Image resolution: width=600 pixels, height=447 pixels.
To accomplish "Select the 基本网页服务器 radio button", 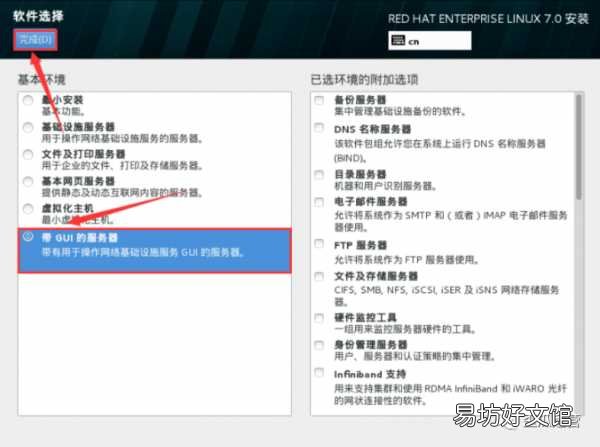I will pyautogui.click(x=28, y=181).
